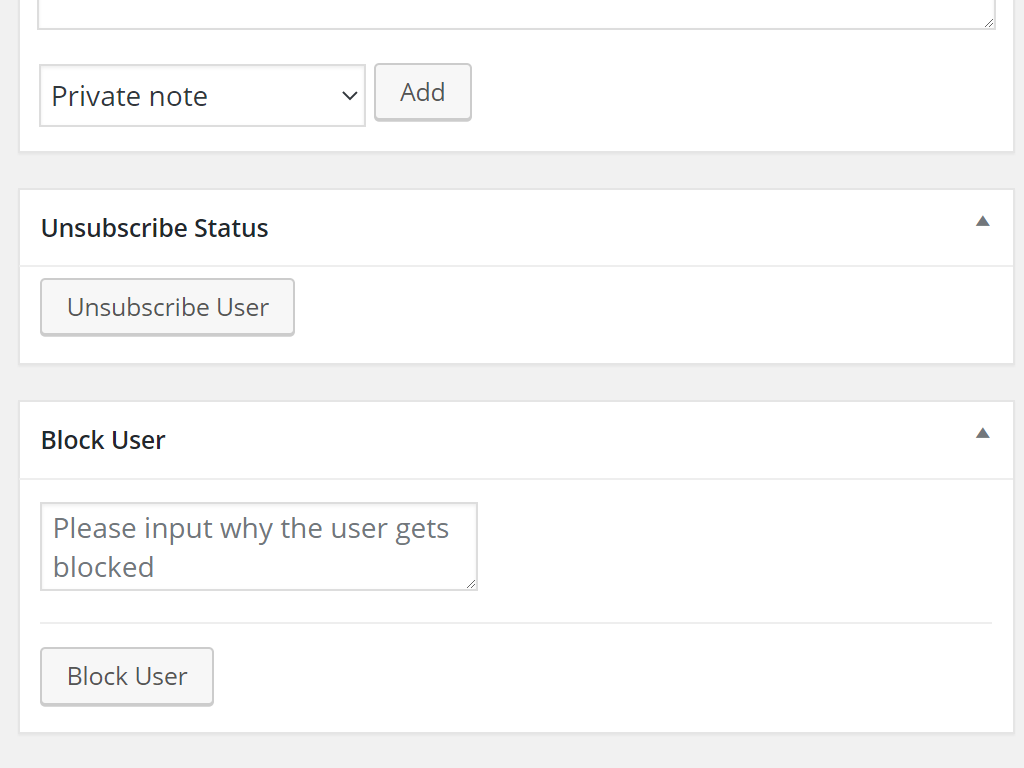The width and height of the screenshot is (1024, 768).
Task: Collapse the Unsubscribe Status panel arrow
Action: (982, 222)
